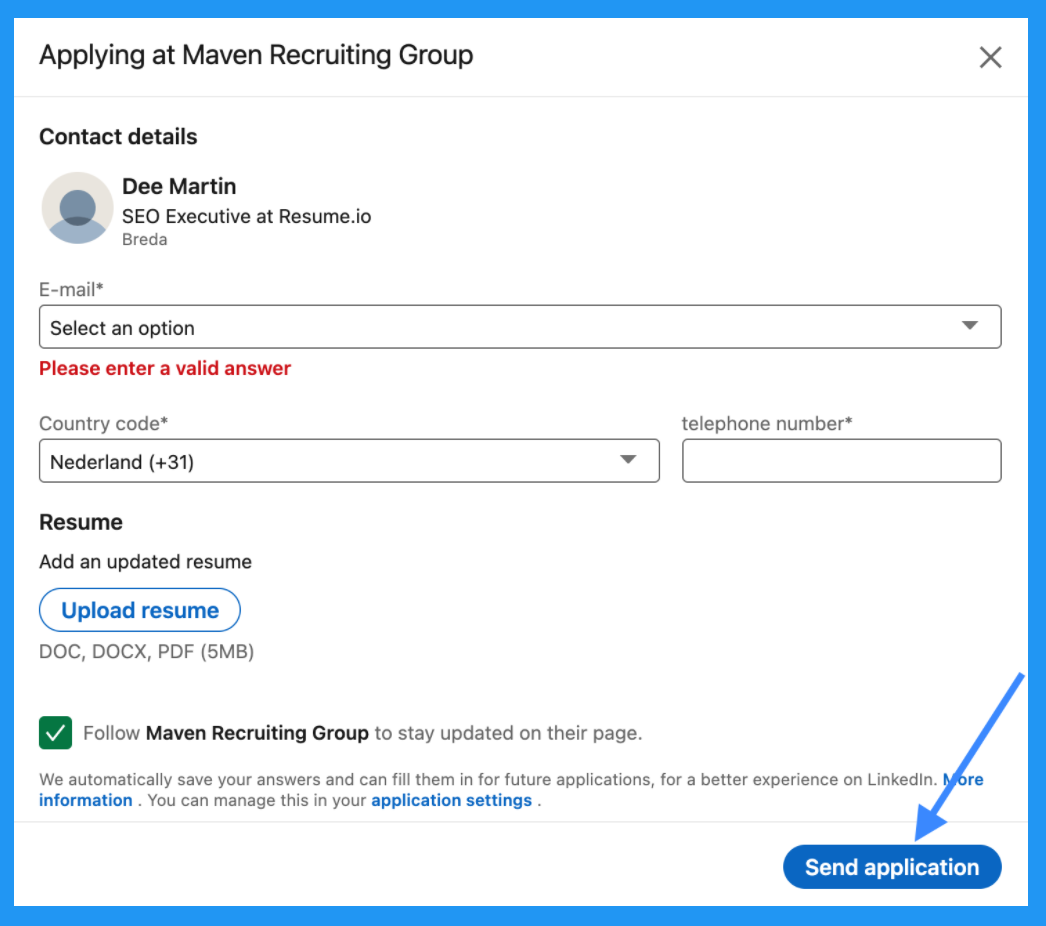Close the Applying at Maven Recruiting Group dialog
The width and height of the screenshot is (1046, 926).
(990, 57)
